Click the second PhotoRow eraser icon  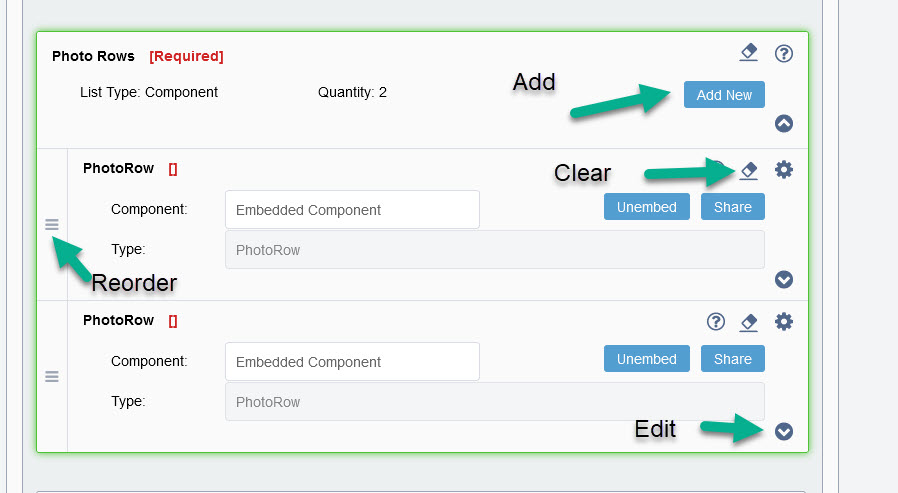coord(749,322)
